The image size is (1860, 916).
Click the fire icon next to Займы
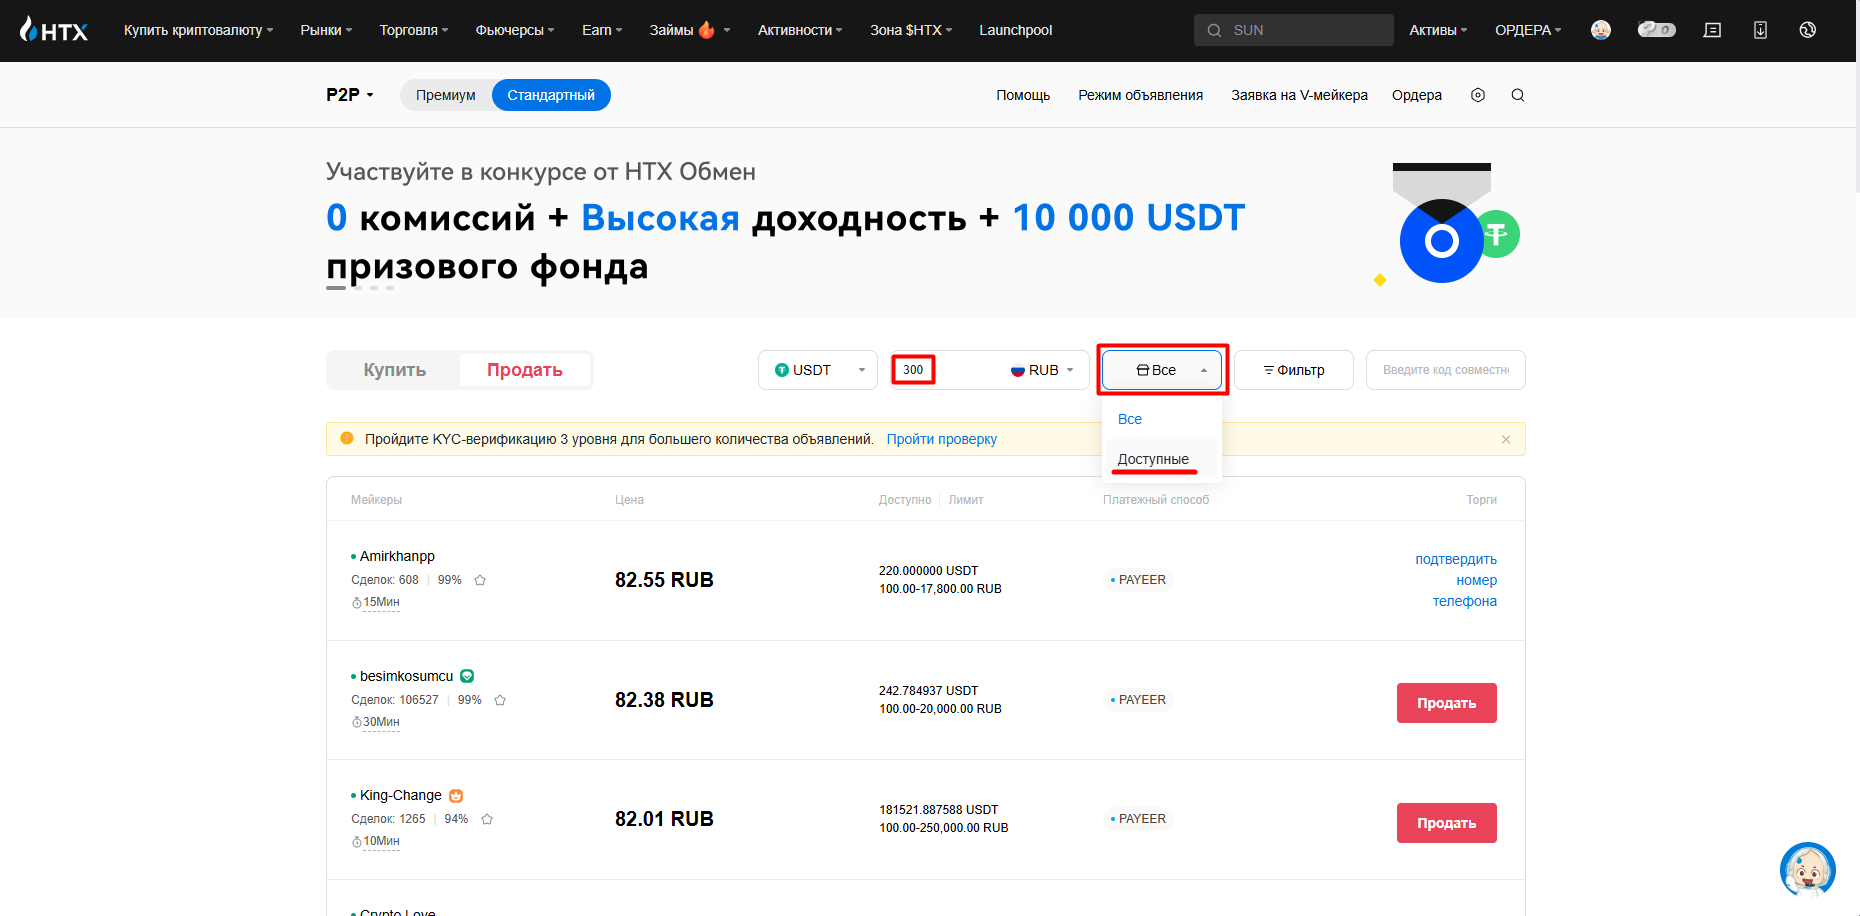(x=707, y=30)
